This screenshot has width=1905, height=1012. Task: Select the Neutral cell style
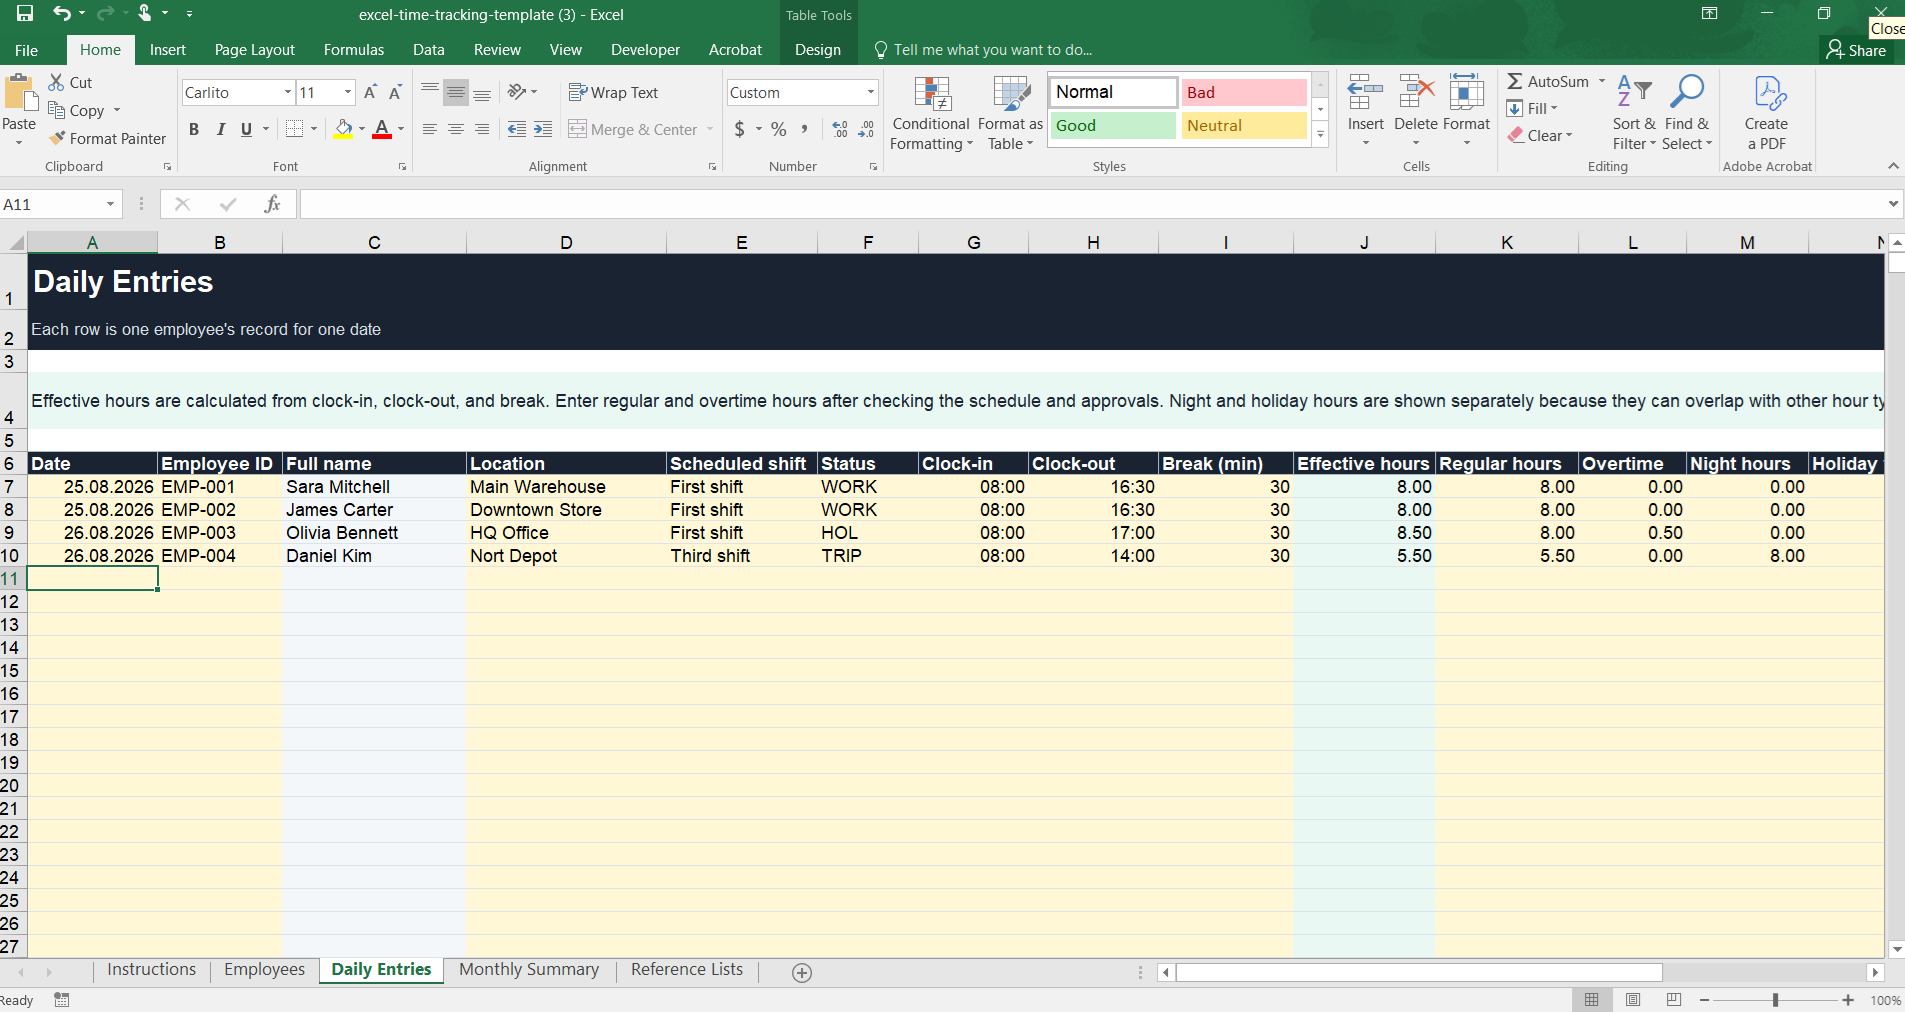tap(1244, 125)
